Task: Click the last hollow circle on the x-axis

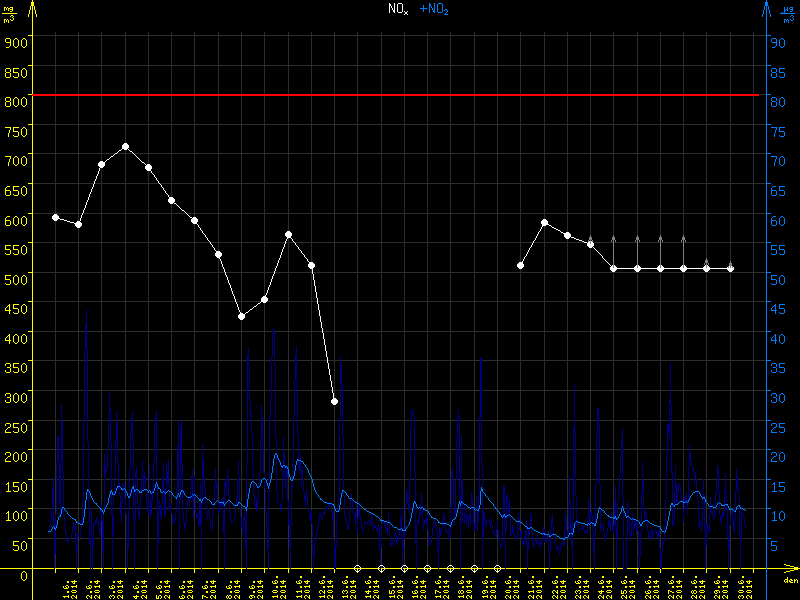Action: point(497,568)
